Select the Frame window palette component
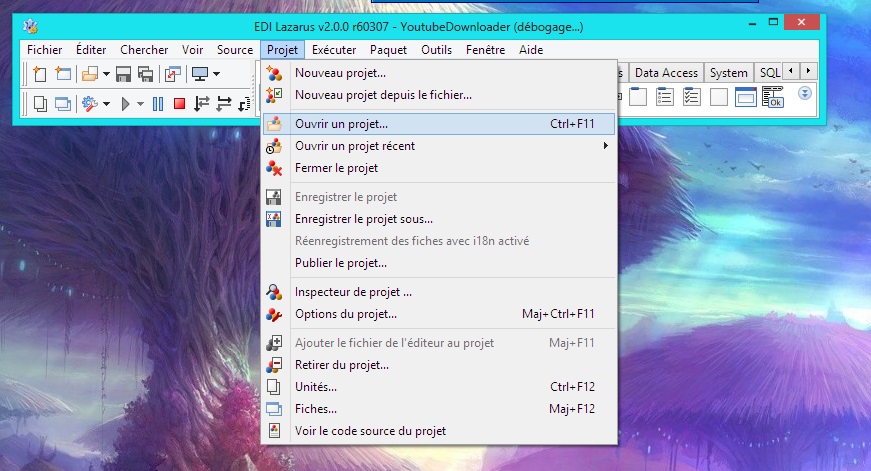 745,97
